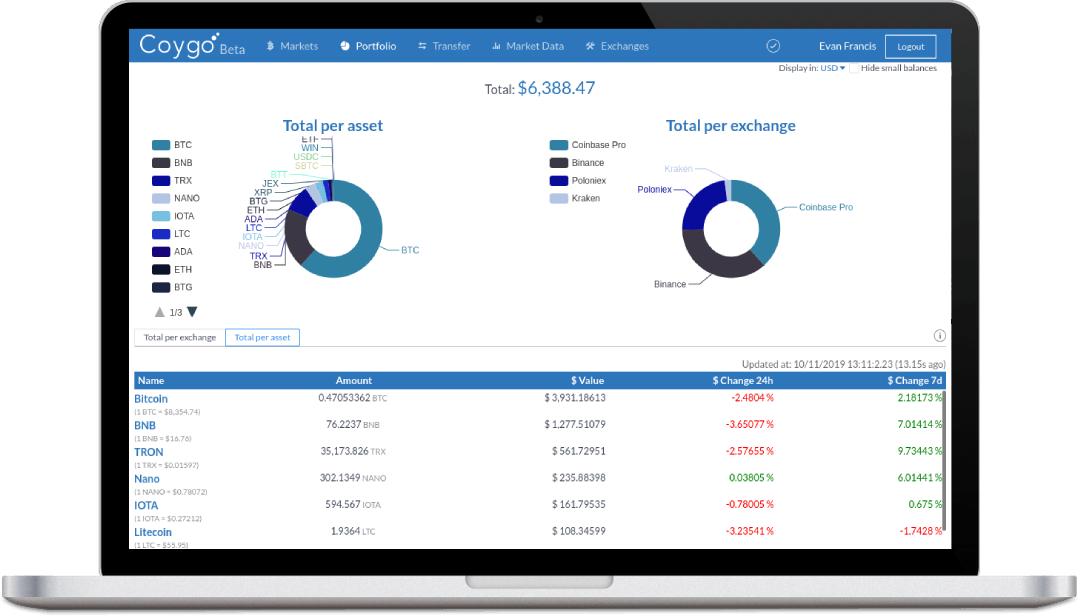1080x616 pixels.
Task: Open the IOTA asset link
Action: 146,506
